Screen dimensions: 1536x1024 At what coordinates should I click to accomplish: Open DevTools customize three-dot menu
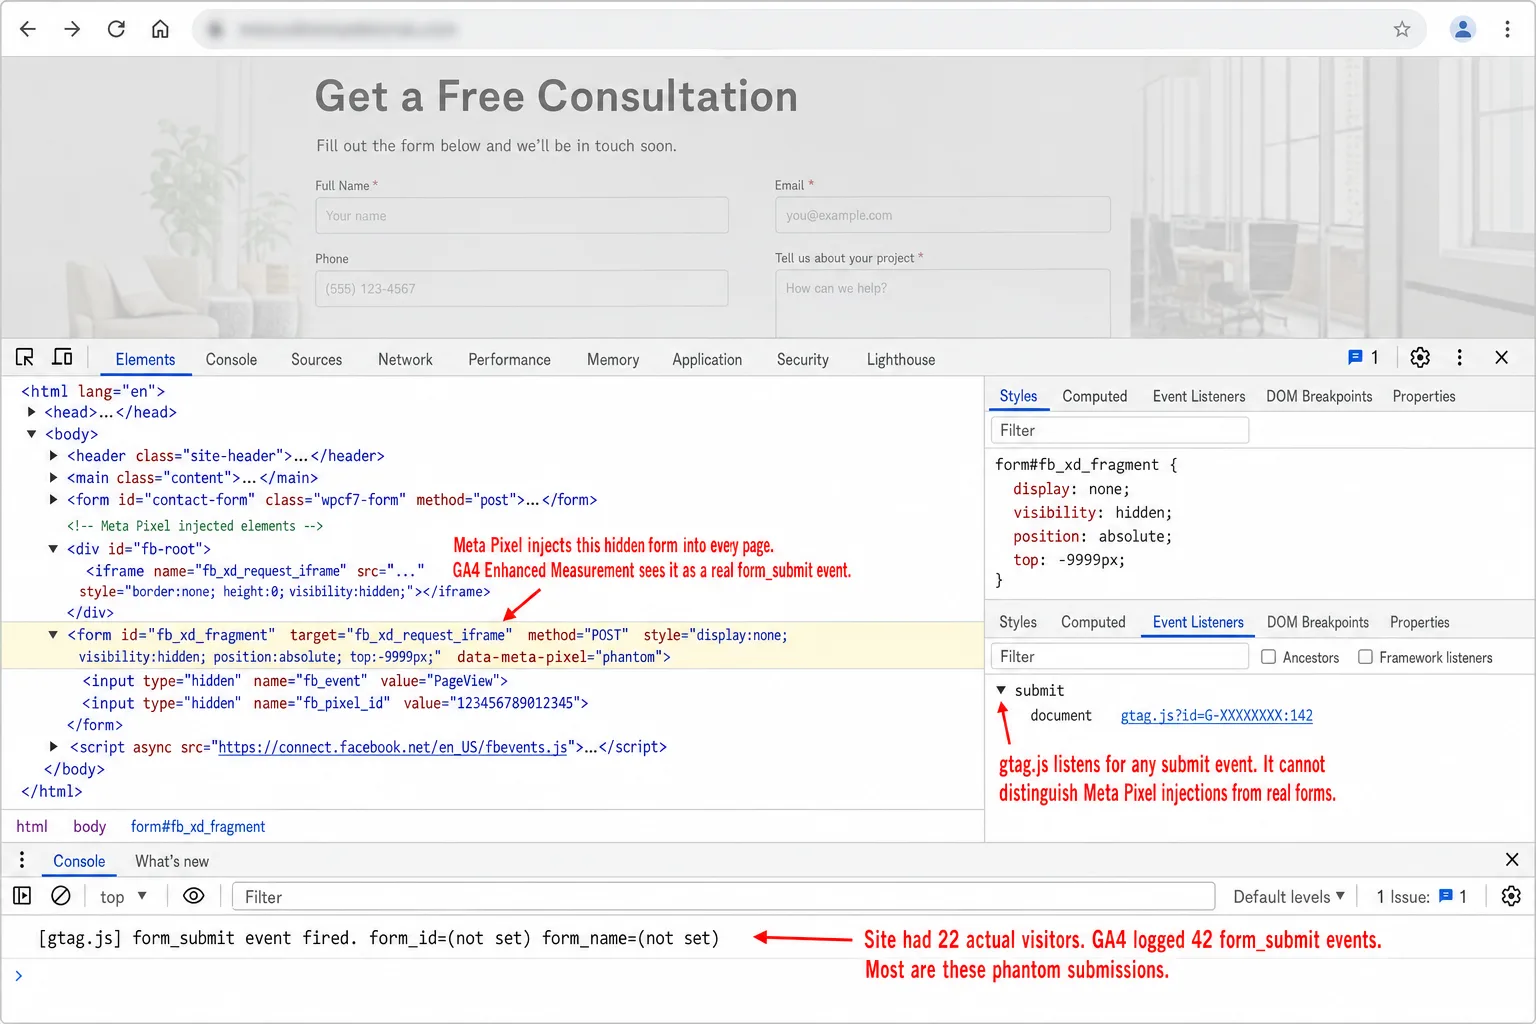pyautogui.click(x=1460, y=357)
